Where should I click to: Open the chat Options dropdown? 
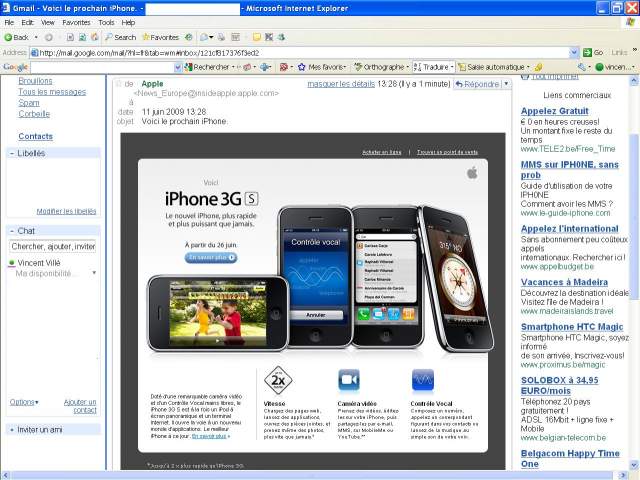point(24,402)
